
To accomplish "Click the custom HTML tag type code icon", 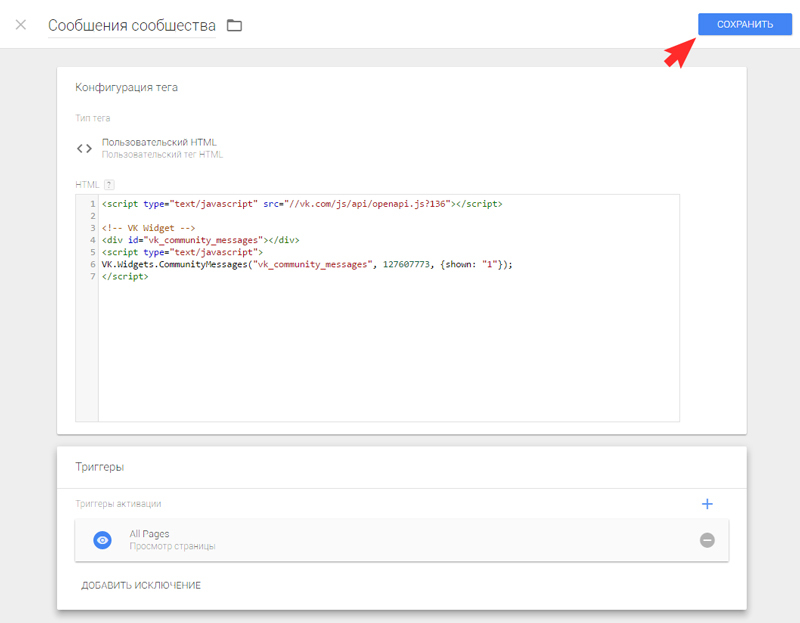I will click(x=84, y=148).
